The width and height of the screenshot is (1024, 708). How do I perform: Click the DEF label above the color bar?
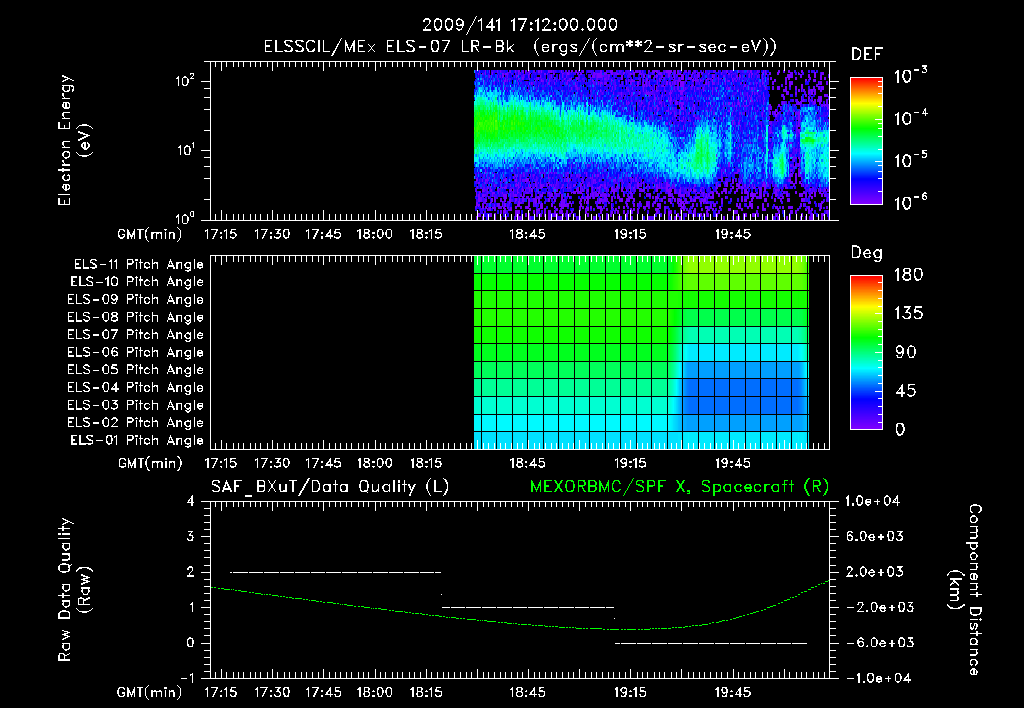point(867,54)
